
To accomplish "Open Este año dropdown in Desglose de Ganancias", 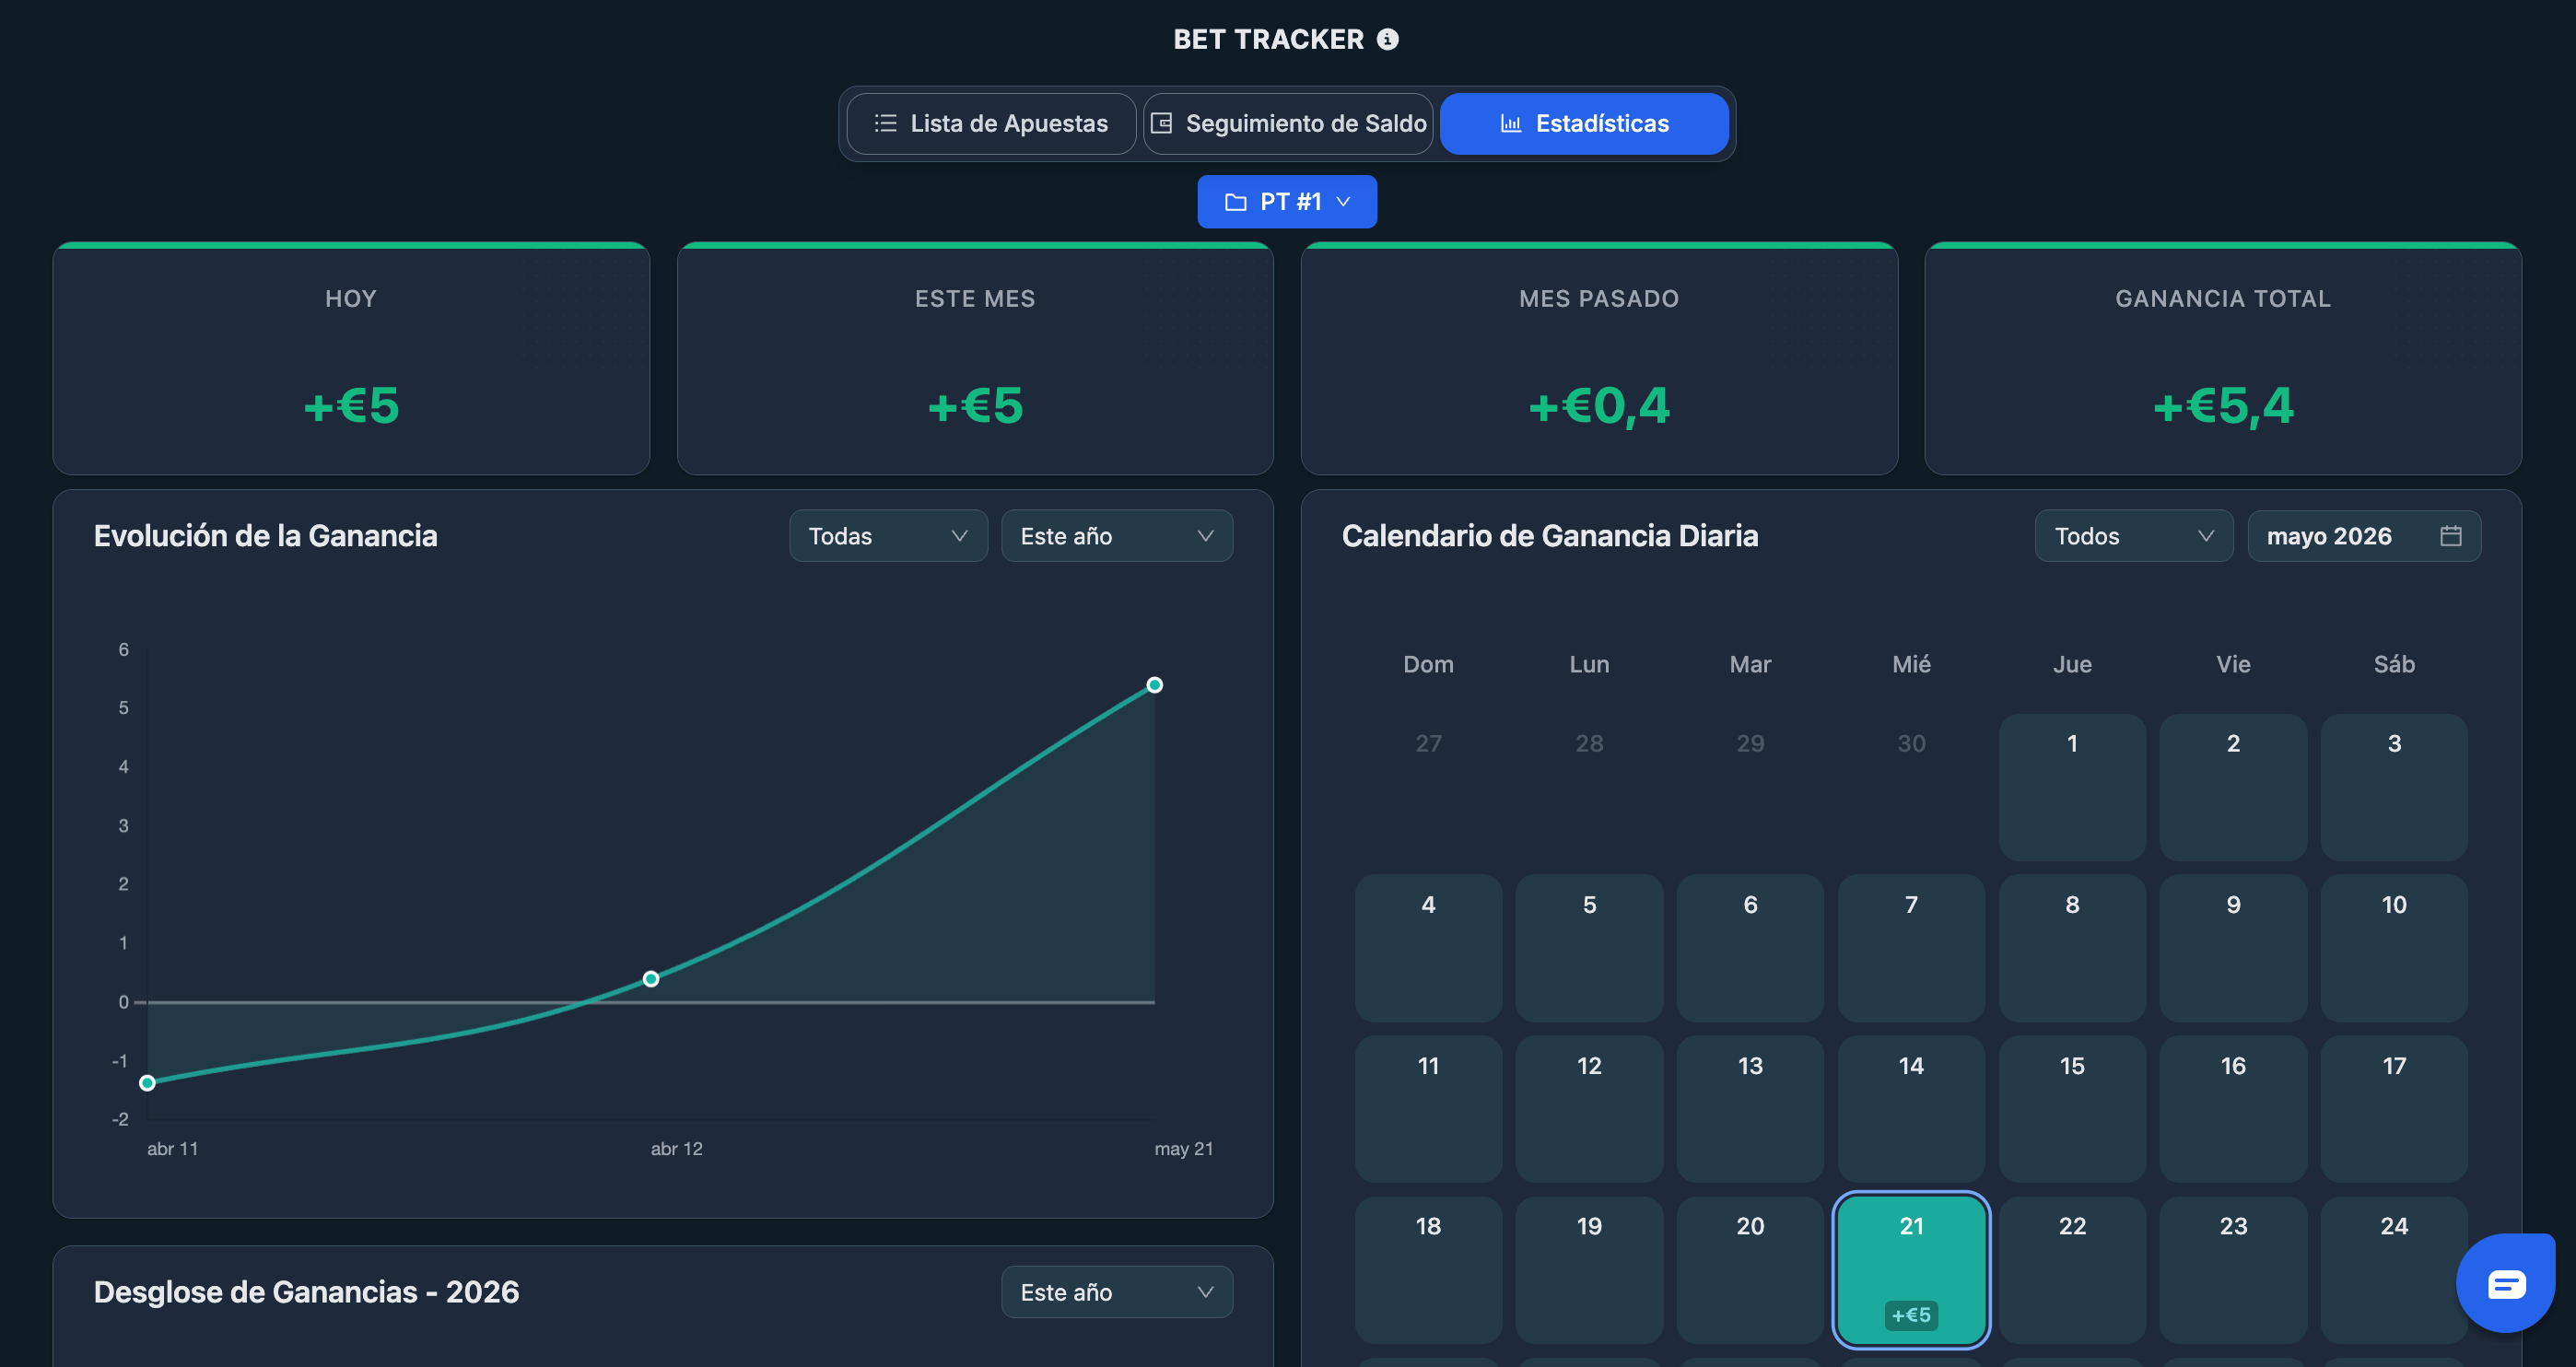I will click(1117, 1292).
